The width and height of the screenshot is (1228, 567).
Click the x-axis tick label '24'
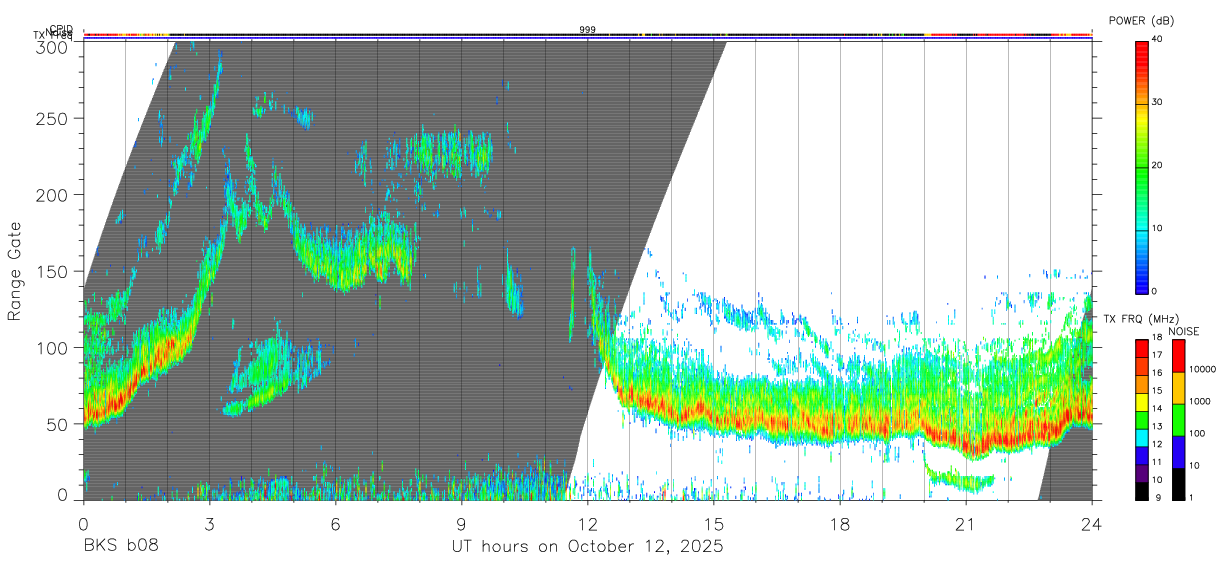pos(1092,524)
